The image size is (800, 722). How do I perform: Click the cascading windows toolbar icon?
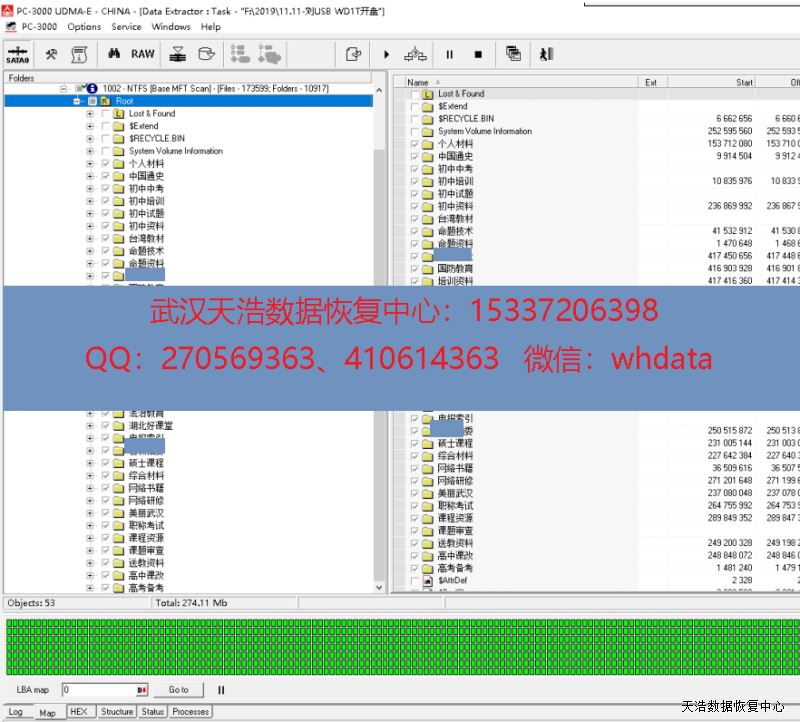tap(513, 54)
